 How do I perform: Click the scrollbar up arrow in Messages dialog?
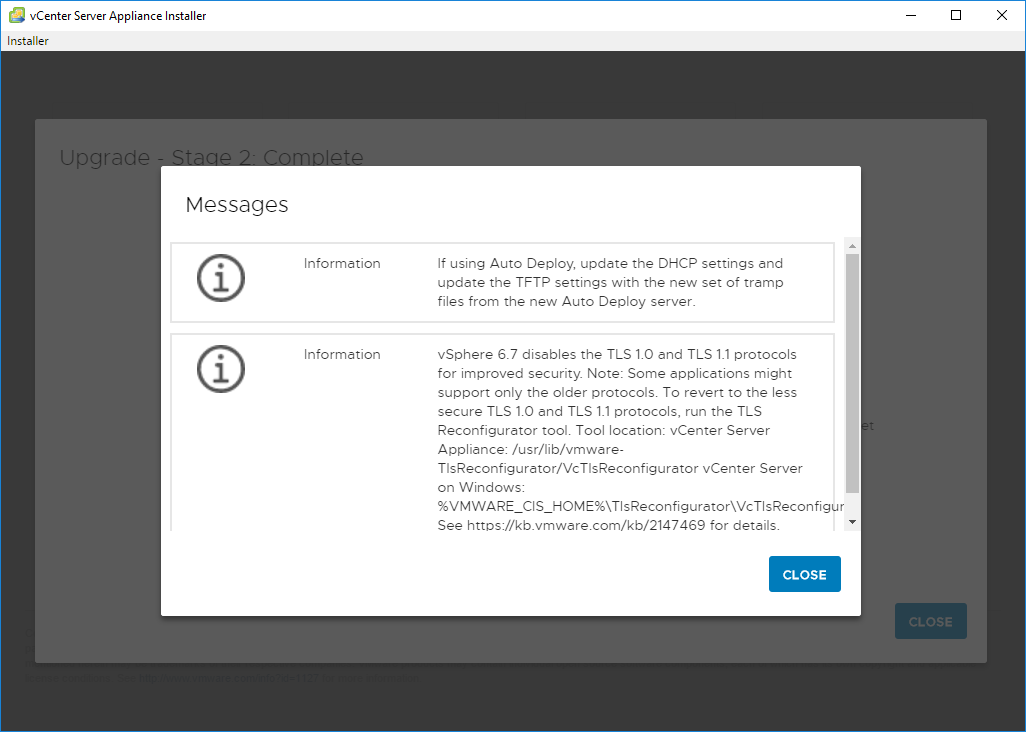(852, 245)
